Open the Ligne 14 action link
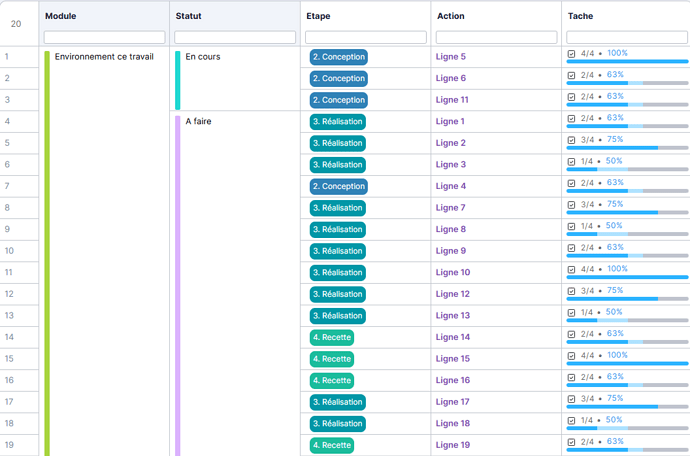 pyautogui.click(x=453, y=337)
